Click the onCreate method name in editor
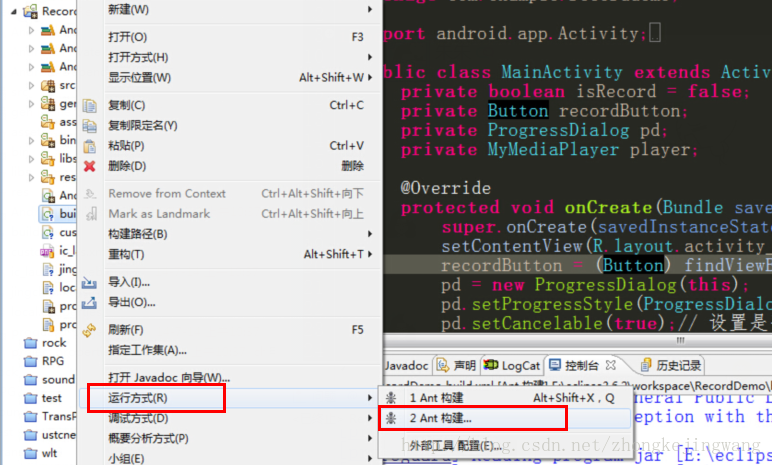This screenshot has width=772, height=465. pyautogui.click(x=608, y=207)
